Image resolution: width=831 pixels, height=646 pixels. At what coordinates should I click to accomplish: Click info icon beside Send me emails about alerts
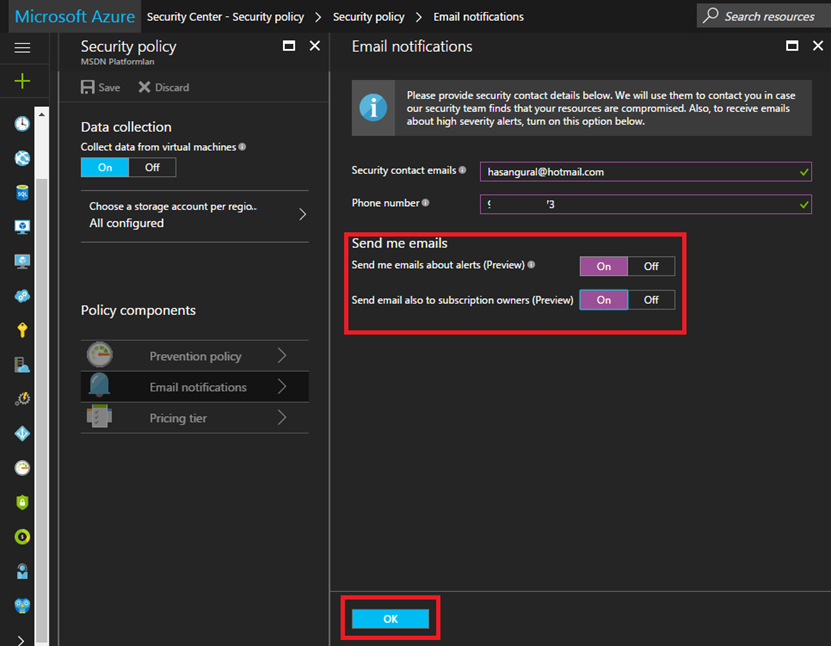point(531,264)
